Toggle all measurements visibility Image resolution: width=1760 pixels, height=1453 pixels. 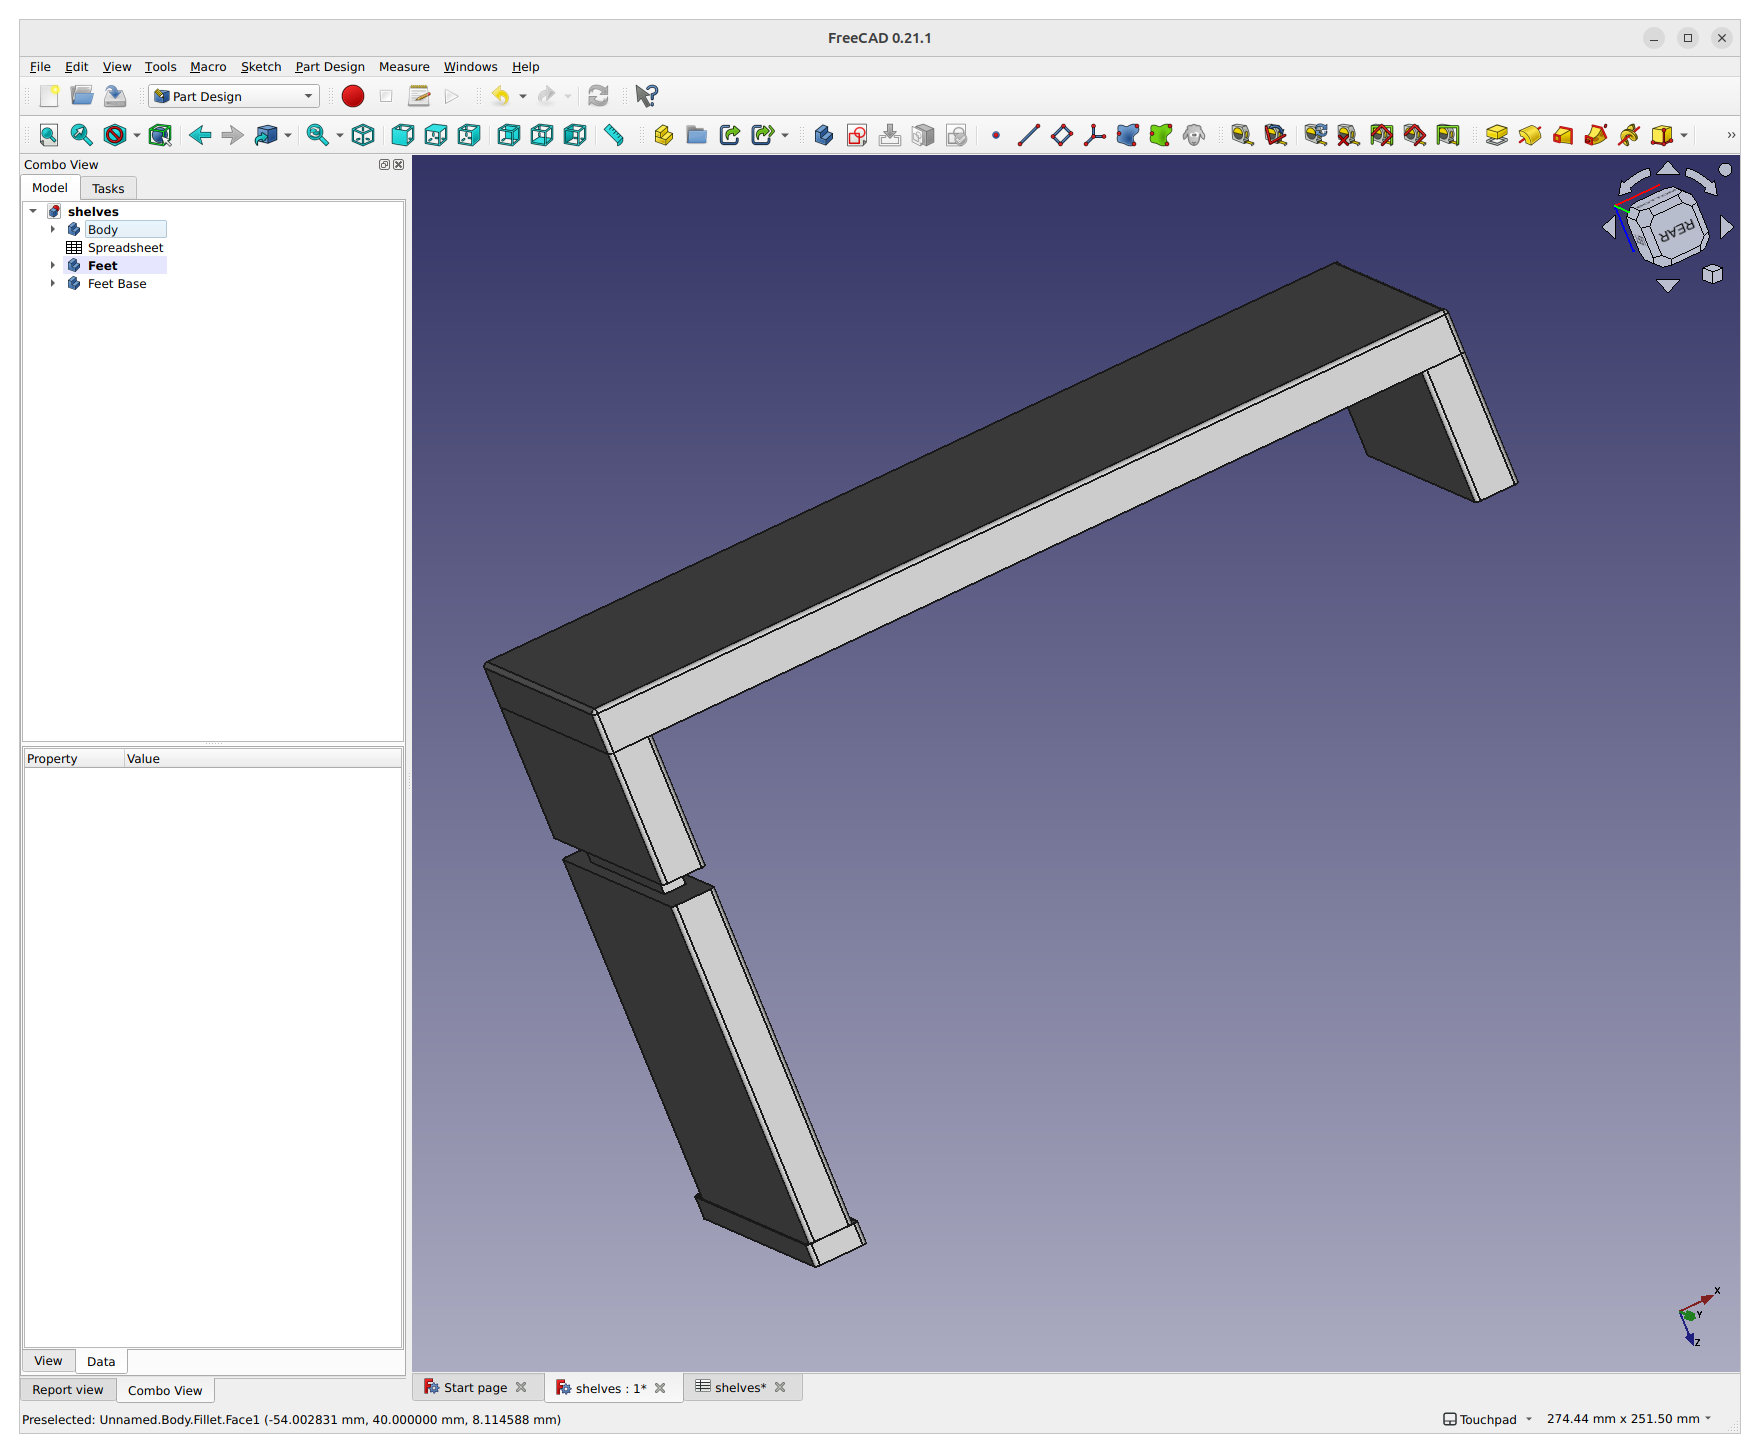1382,135
